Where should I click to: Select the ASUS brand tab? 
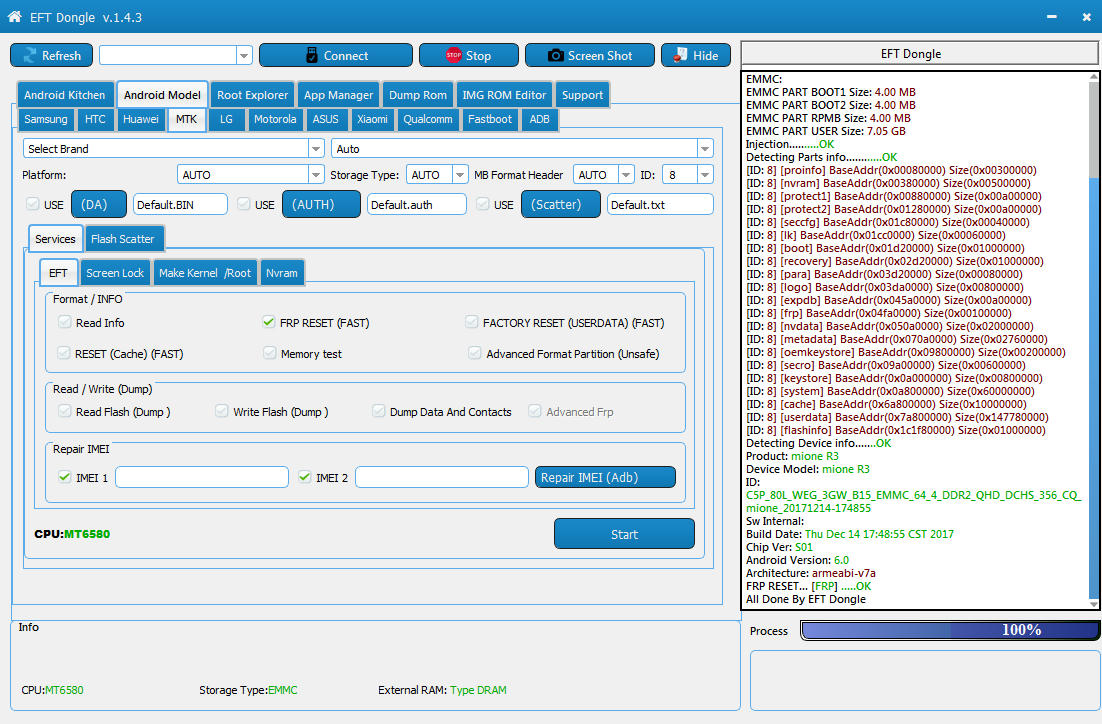coord(325,119)
